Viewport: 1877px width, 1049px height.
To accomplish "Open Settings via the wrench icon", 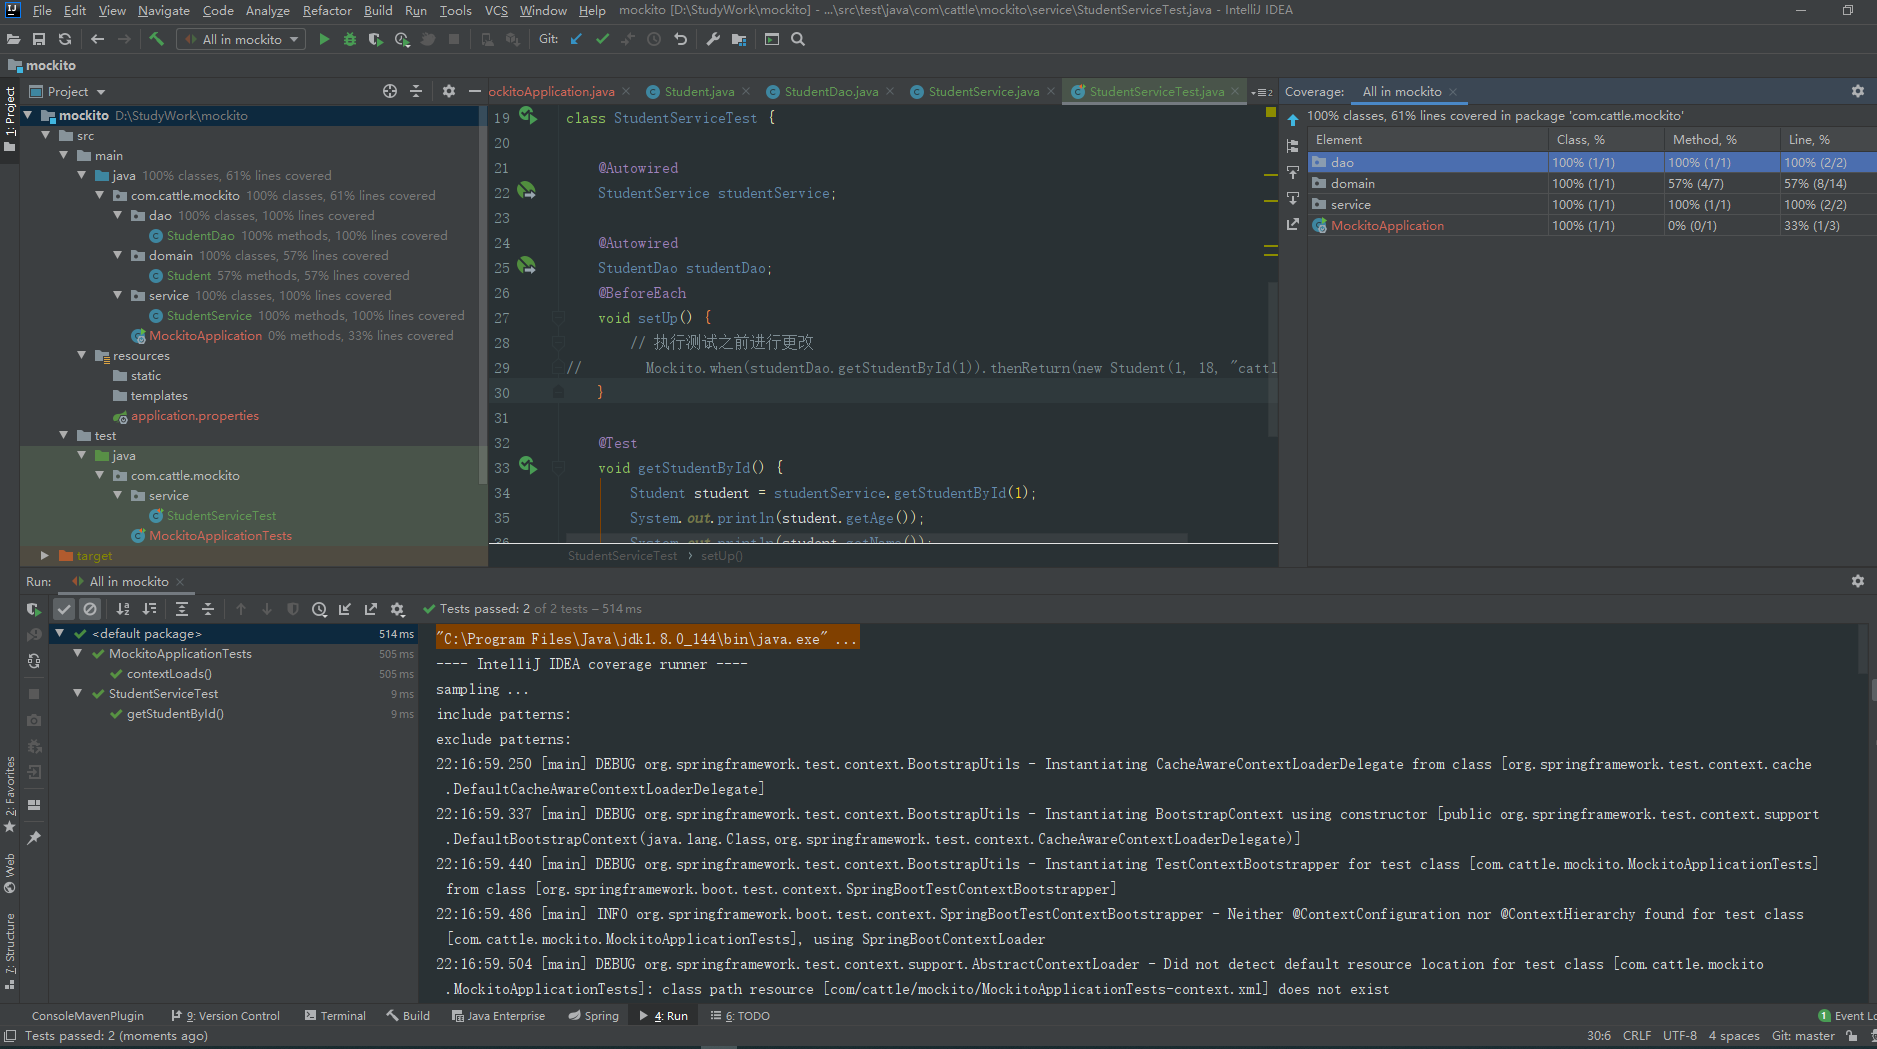I will 713,39.
